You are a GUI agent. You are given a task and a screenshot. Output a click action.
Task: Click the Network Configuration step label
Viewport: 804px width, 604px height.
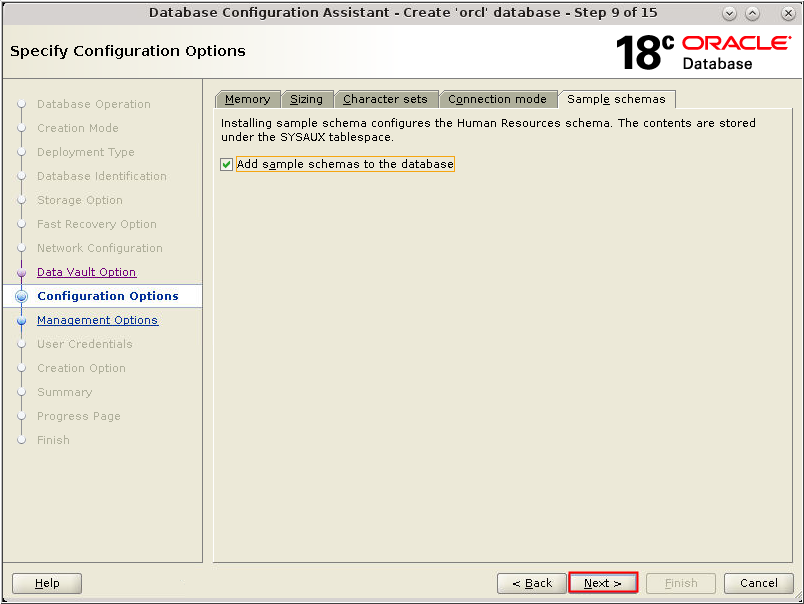[x=99, y=248]
